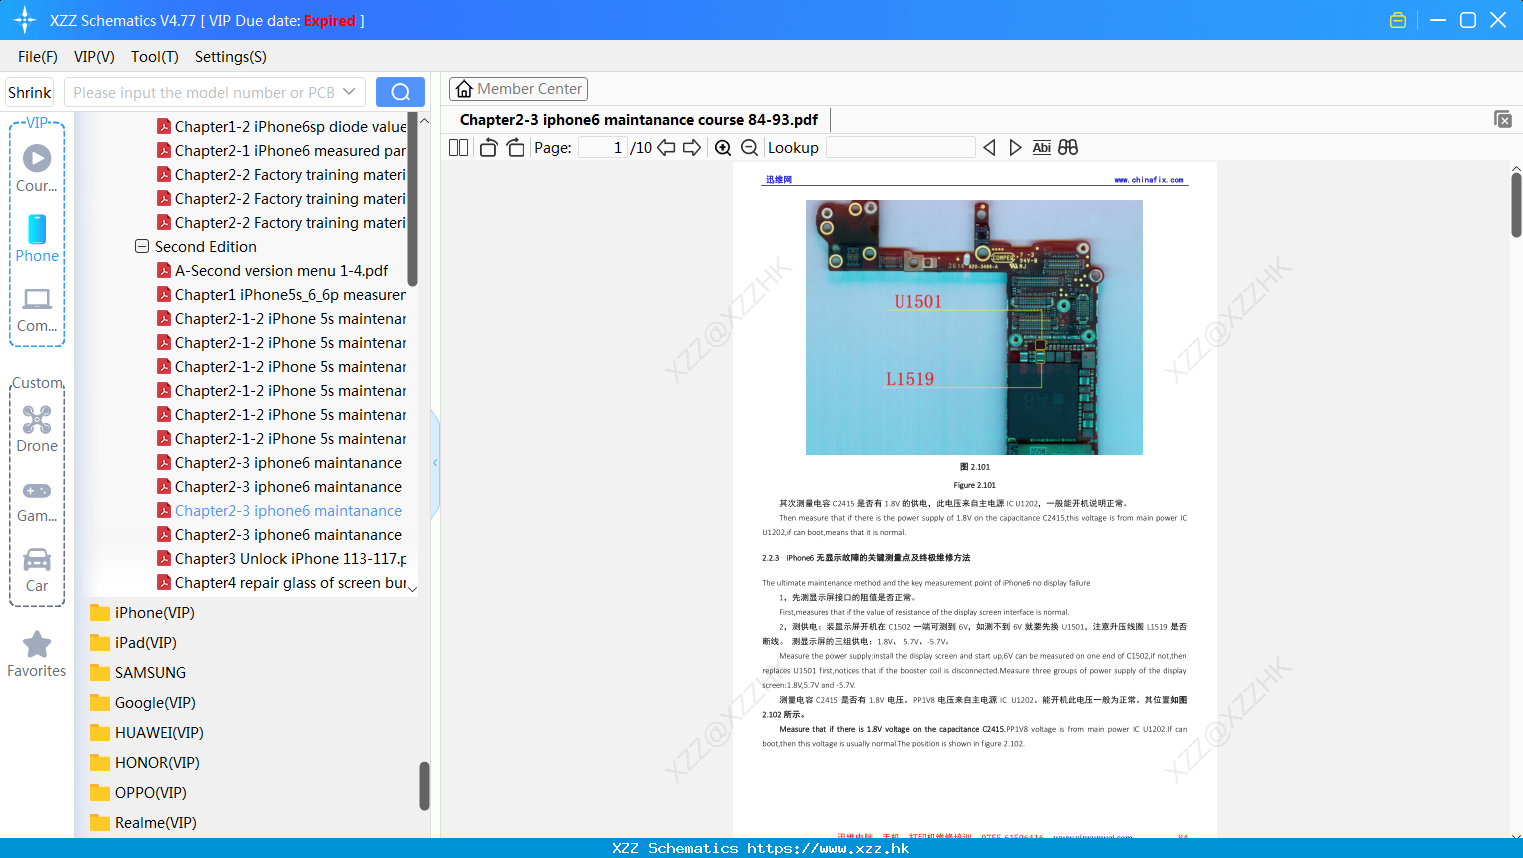The width and height of the screenshot is (1523, 858).
Task: Rotate page counterclockwise
Action: point(488,147)
